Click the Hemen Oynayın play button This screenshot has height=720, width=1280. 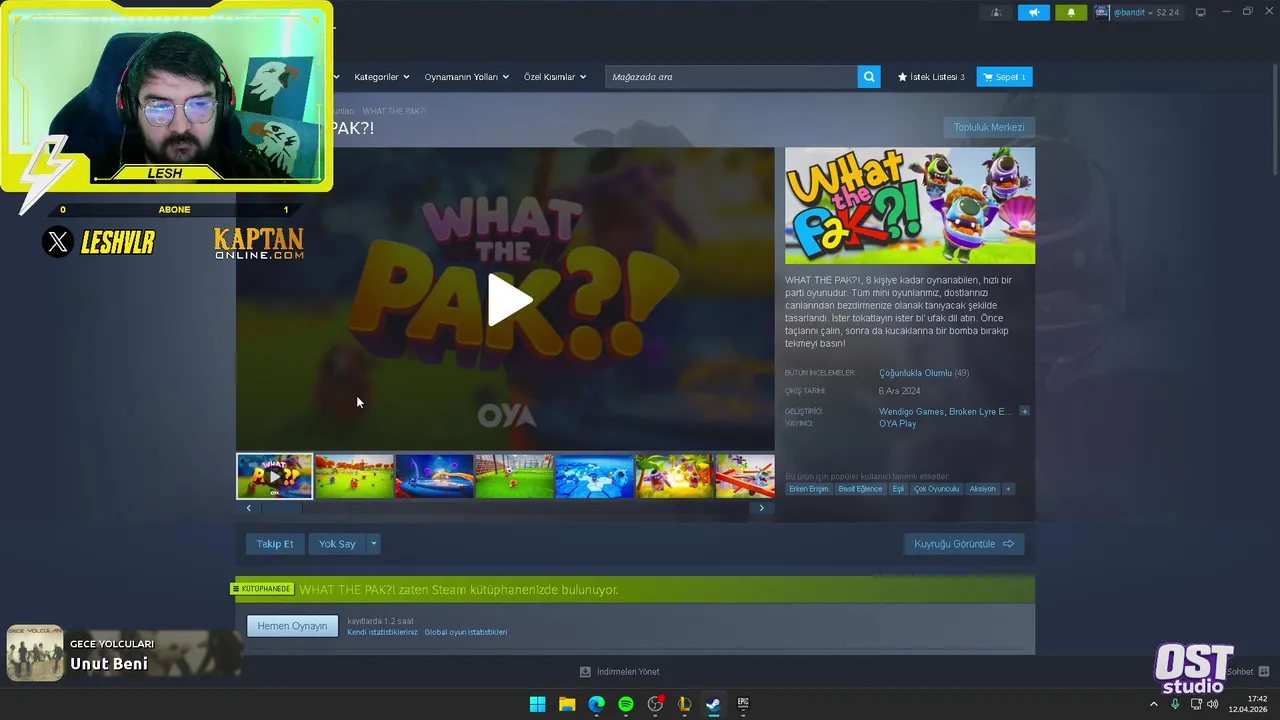coord(292,626)
